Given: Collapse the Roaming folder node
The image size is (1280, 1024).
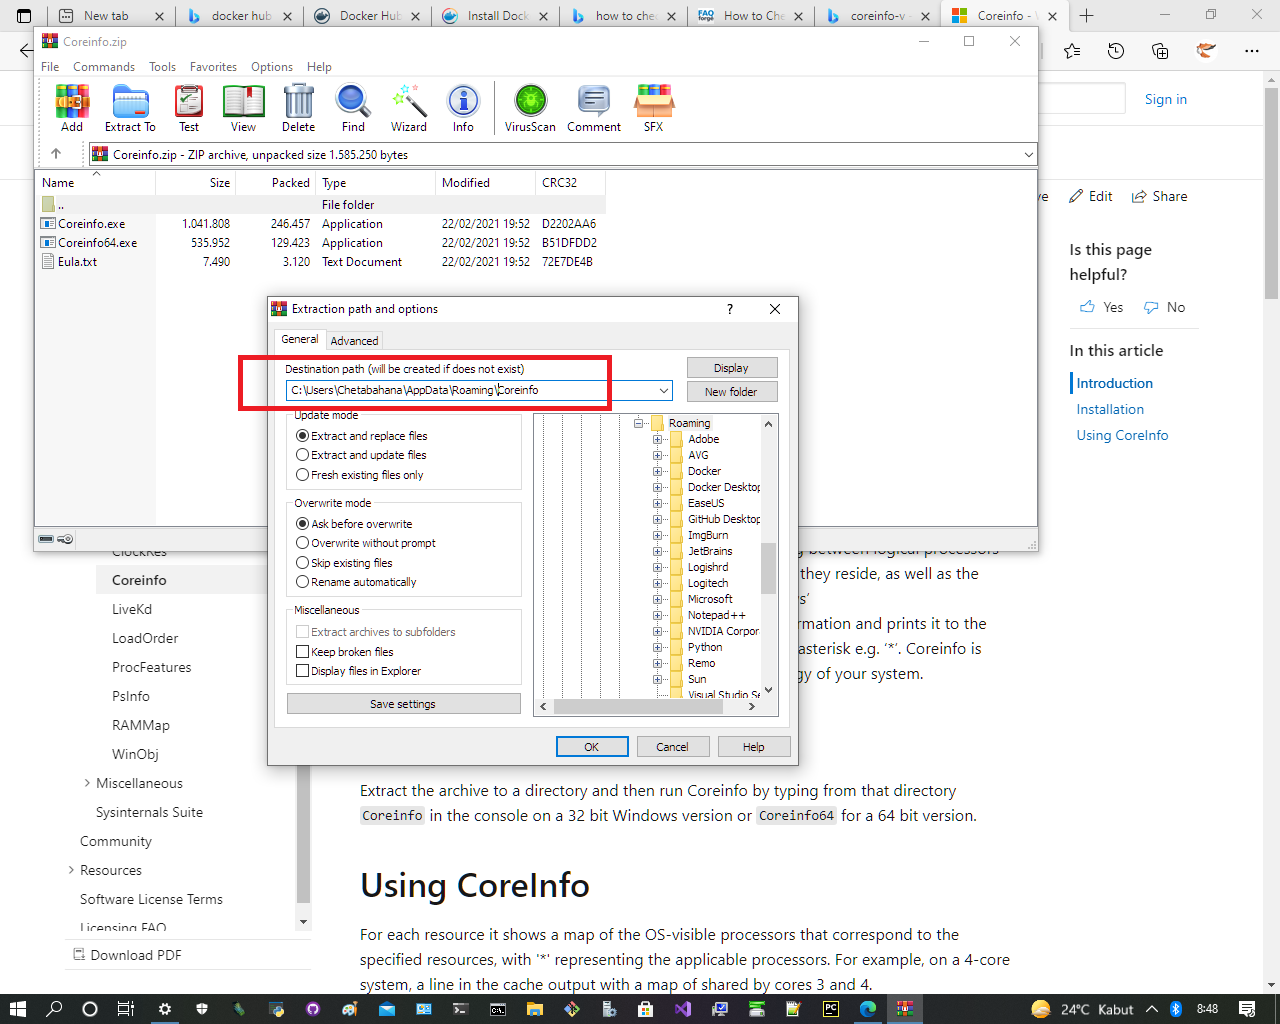Looking at the screenshot, I should (639, 423).
